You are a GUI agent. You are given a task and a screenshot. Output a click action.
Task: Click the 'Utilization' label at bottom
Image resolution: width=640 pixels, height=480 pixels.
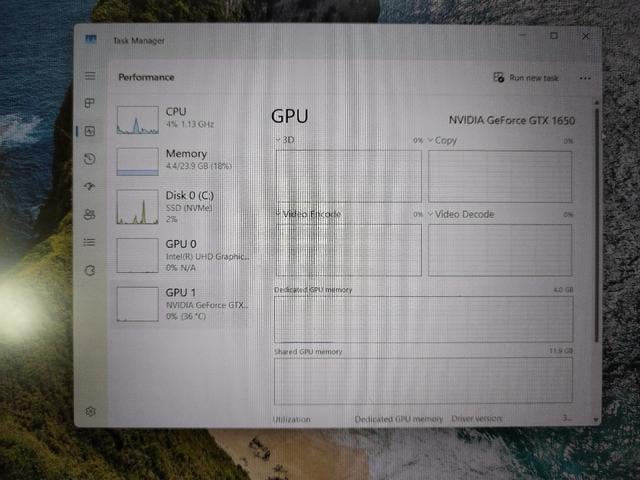291,419
